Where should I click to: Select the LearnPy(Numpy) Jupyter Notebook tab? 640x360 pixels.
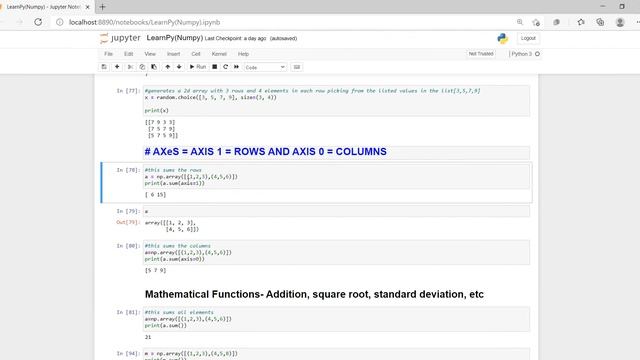coord(43,7)
